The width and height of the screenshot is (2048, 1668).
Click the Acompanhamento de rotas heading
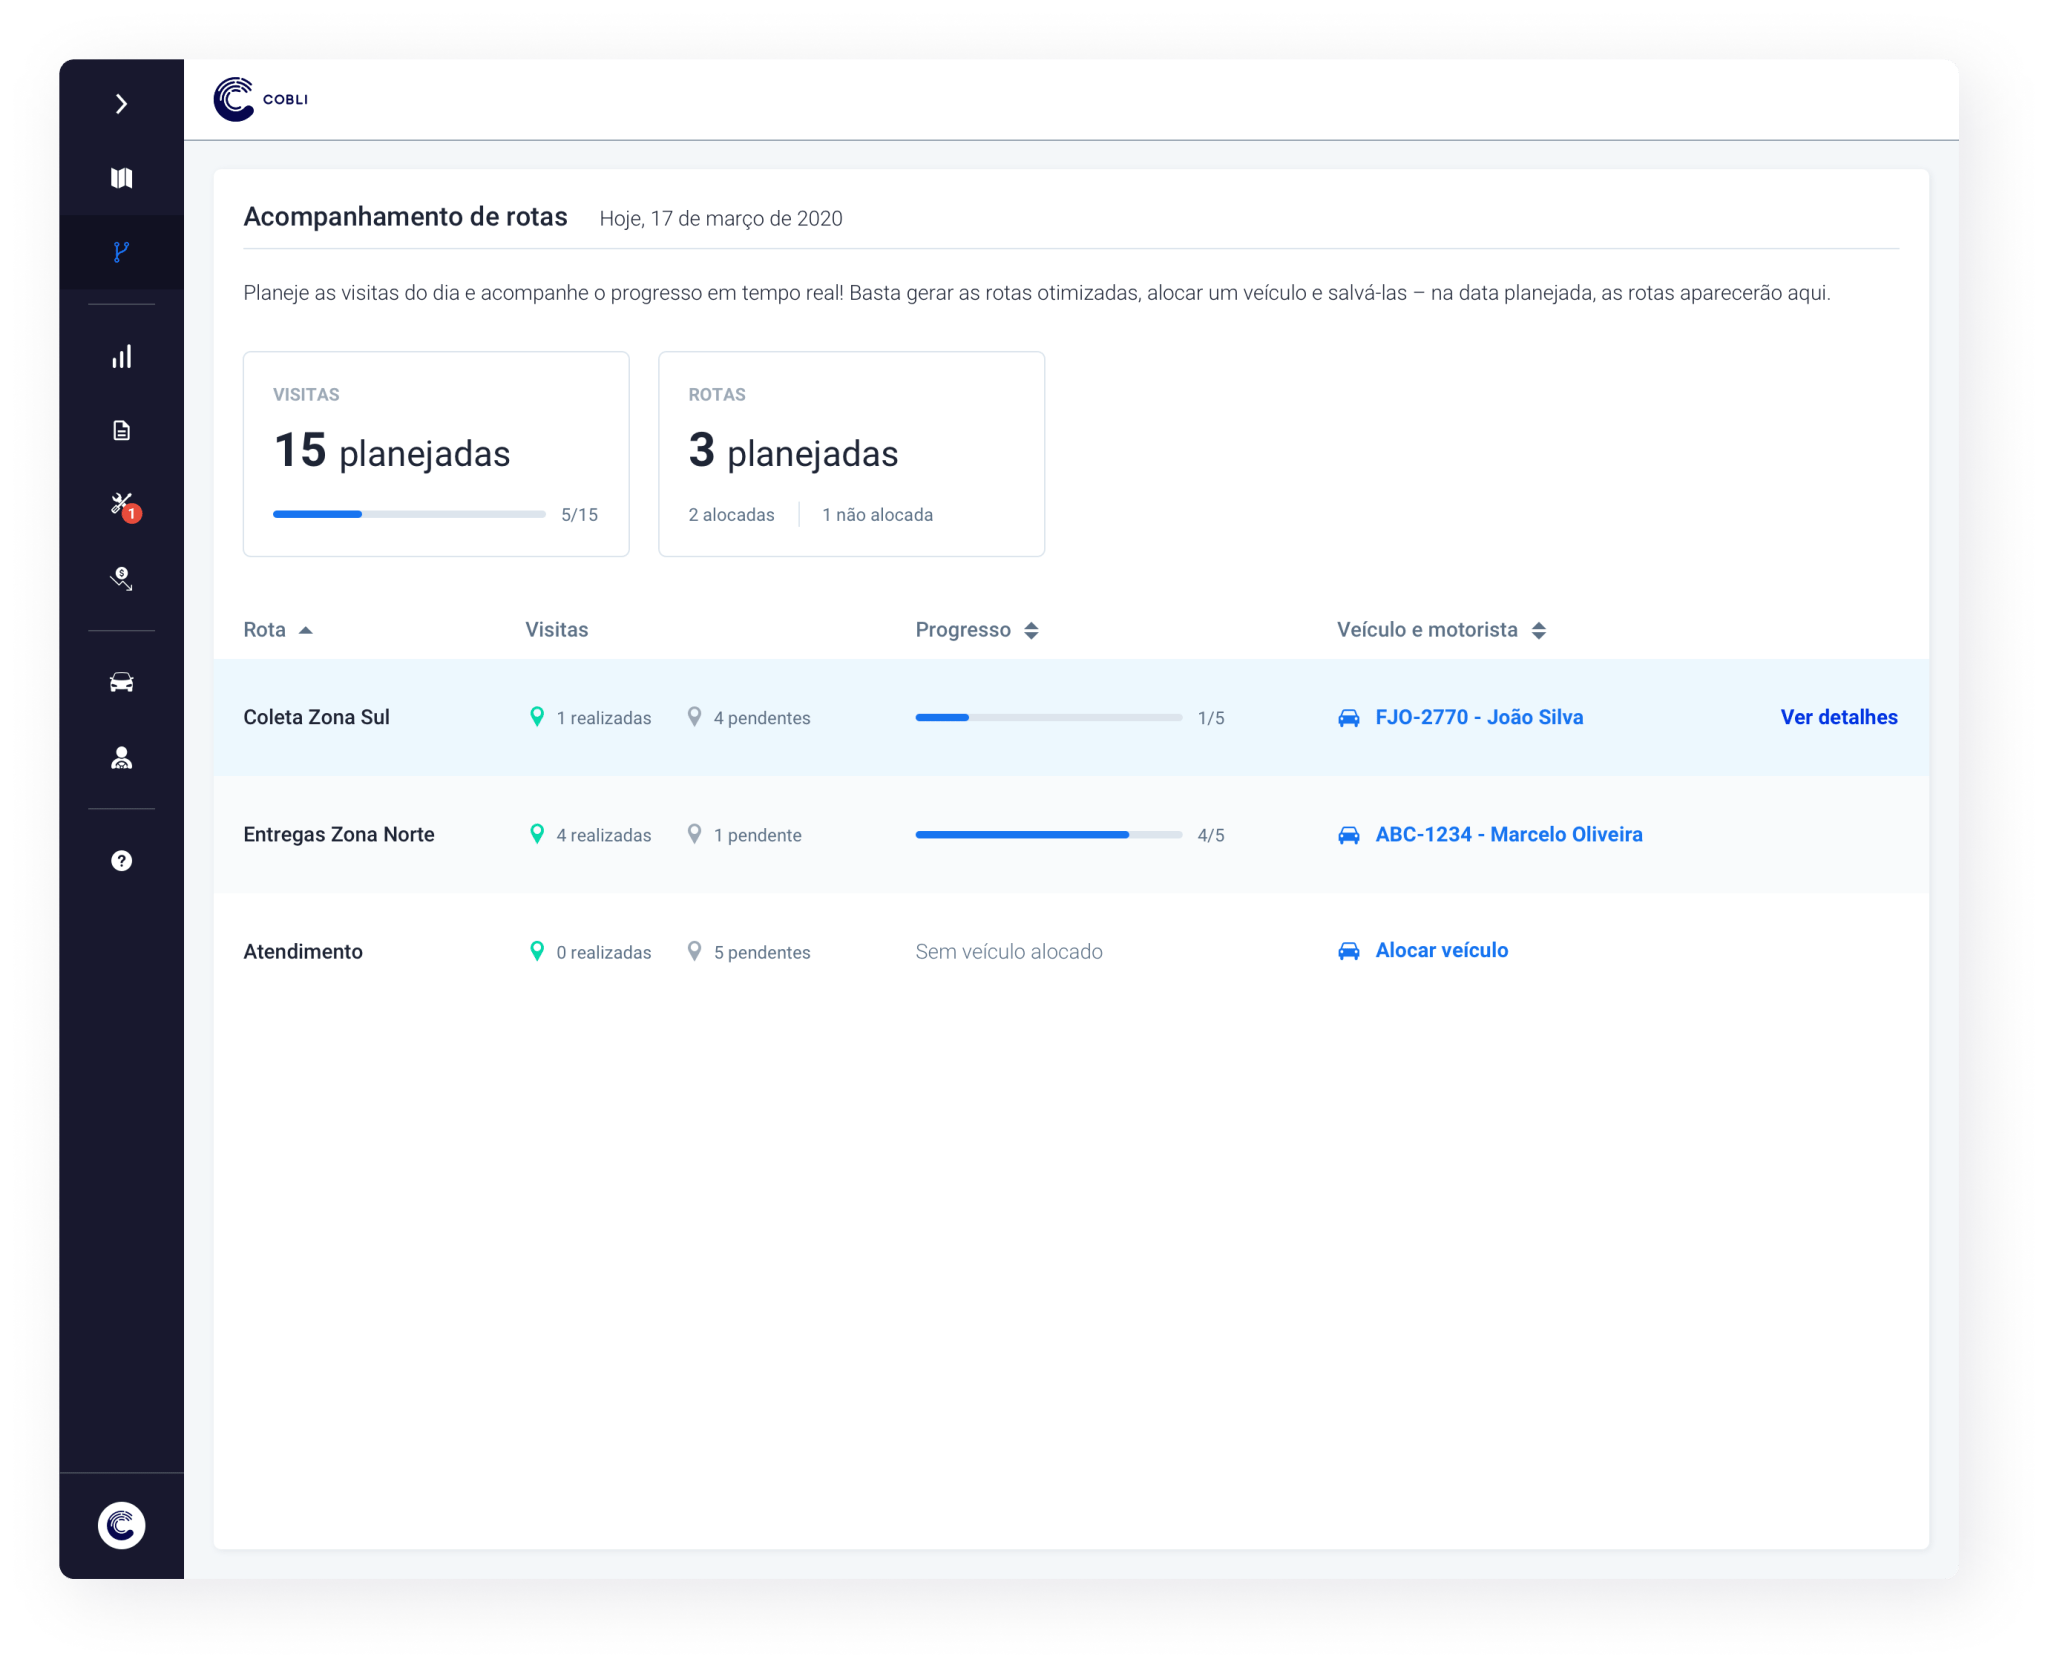(405, 217)
